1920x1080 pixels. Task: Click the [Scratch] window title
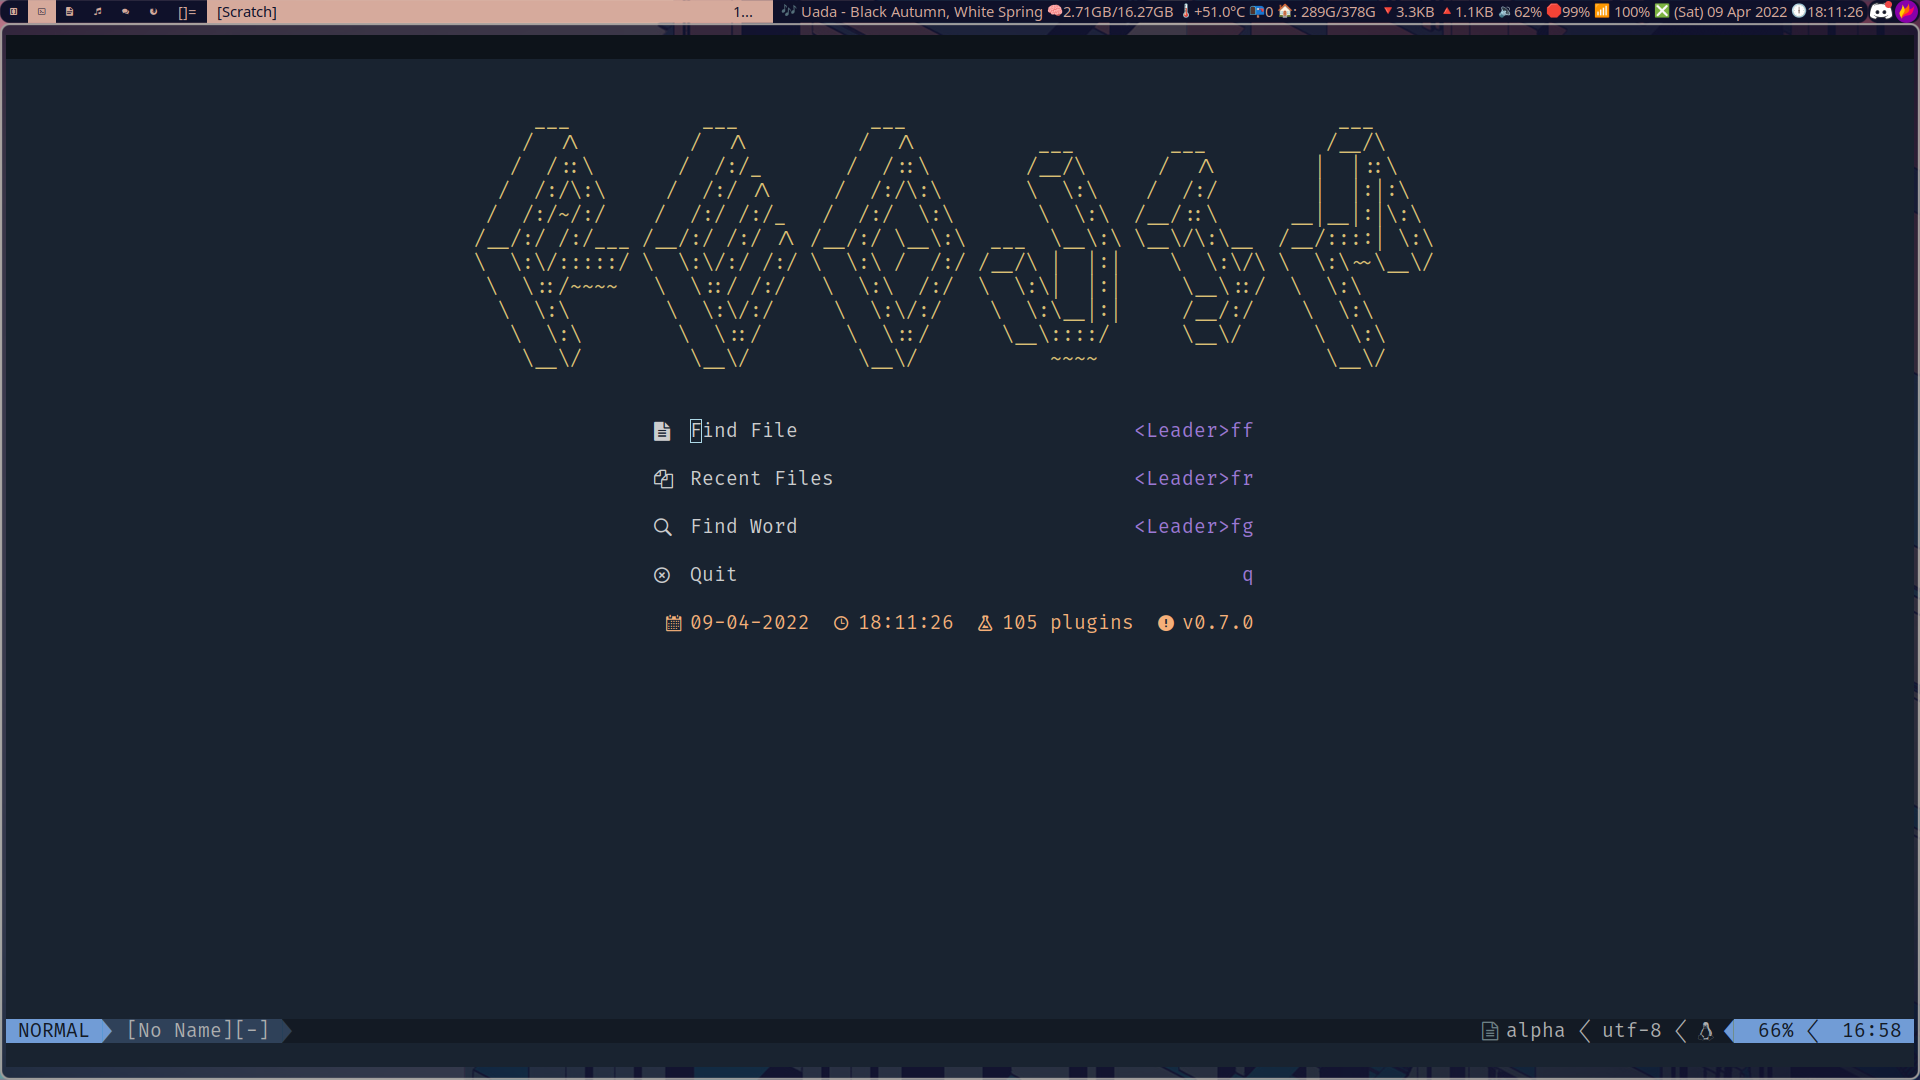247,12
